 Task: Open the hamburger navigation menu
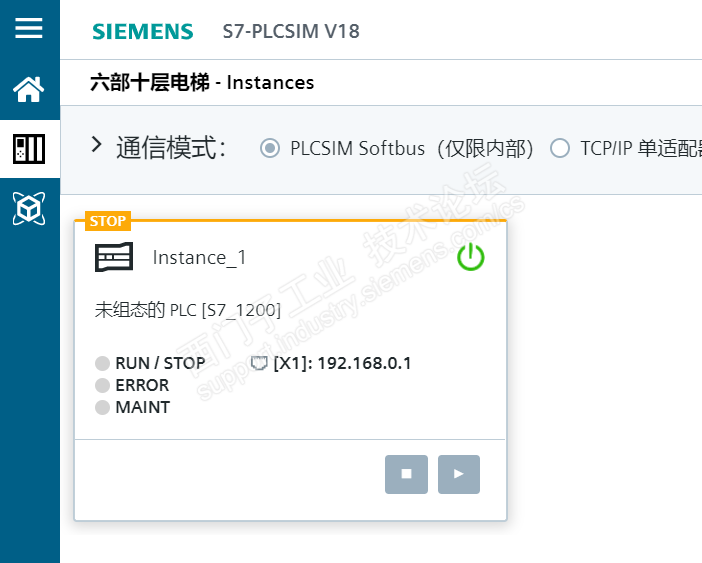coord(29,28)
